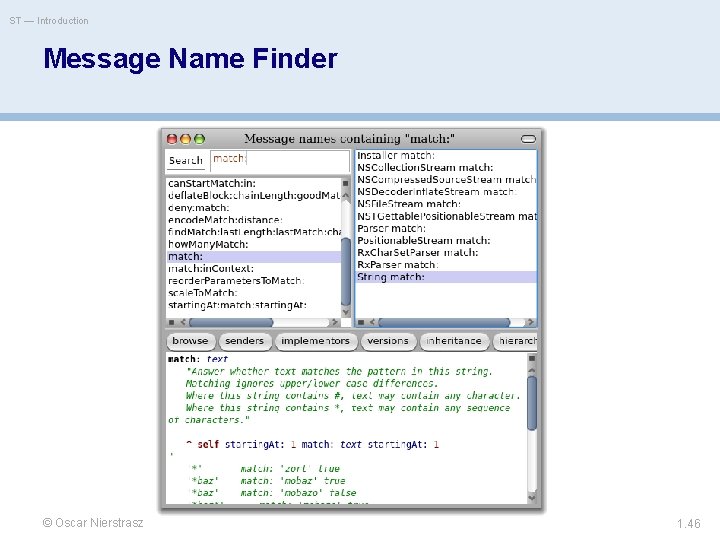Click implementor list scrollbar menu square
The image size is (720, 540).
tap(361, 322)
